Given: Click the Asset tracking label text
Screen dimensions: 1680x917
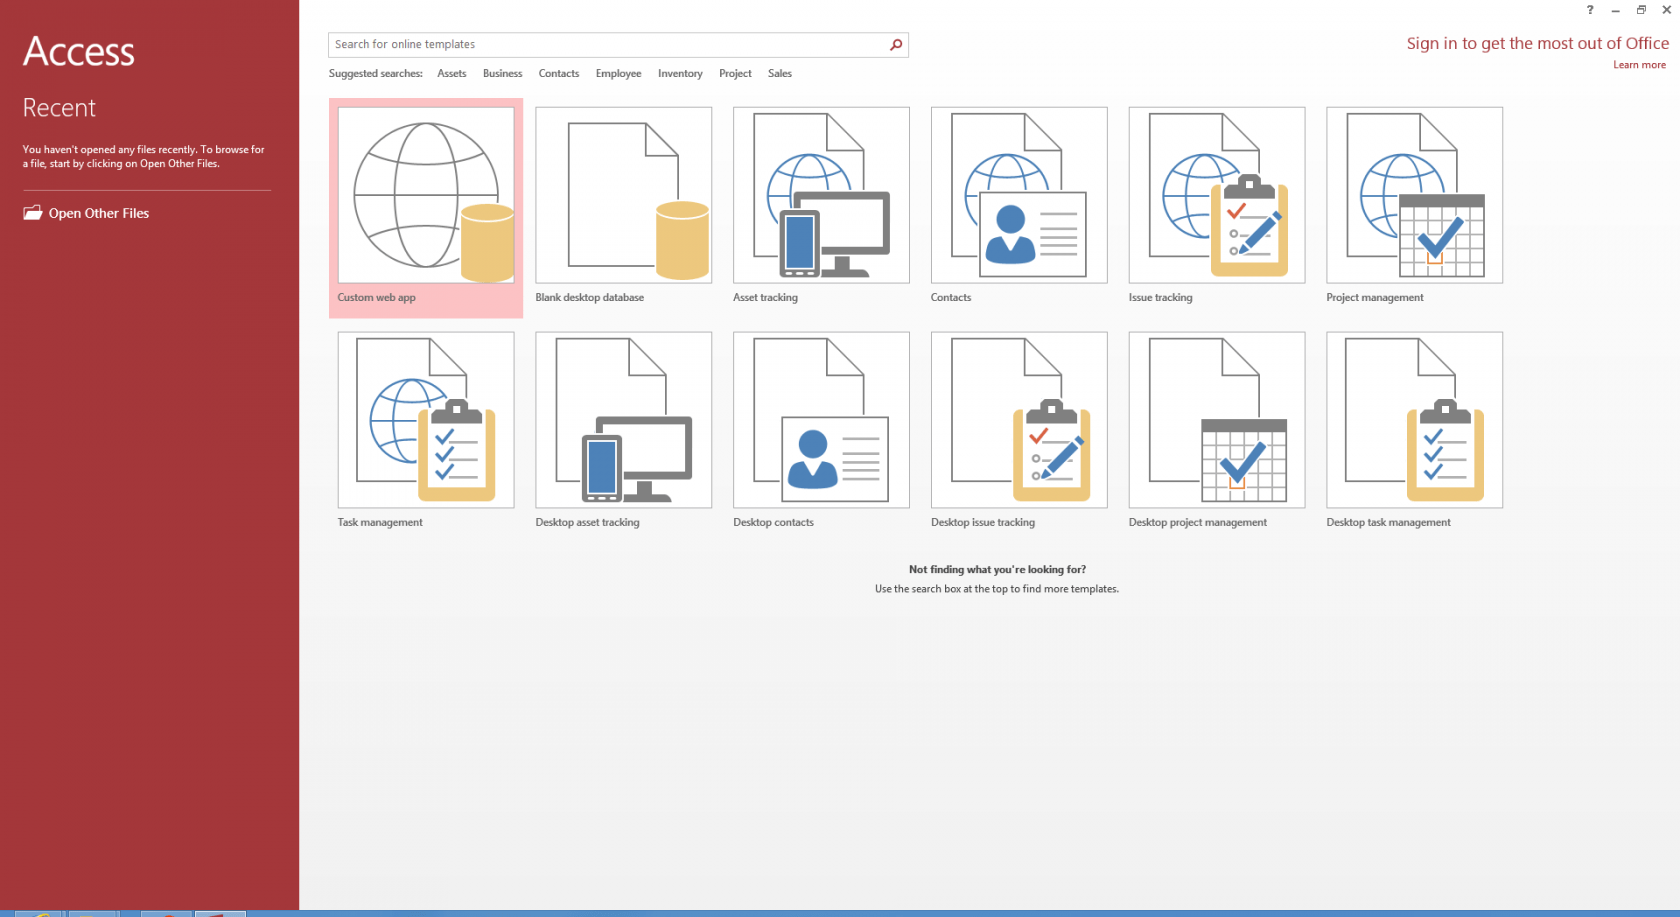Looking at the screenshot, I should tap(765, 298).
